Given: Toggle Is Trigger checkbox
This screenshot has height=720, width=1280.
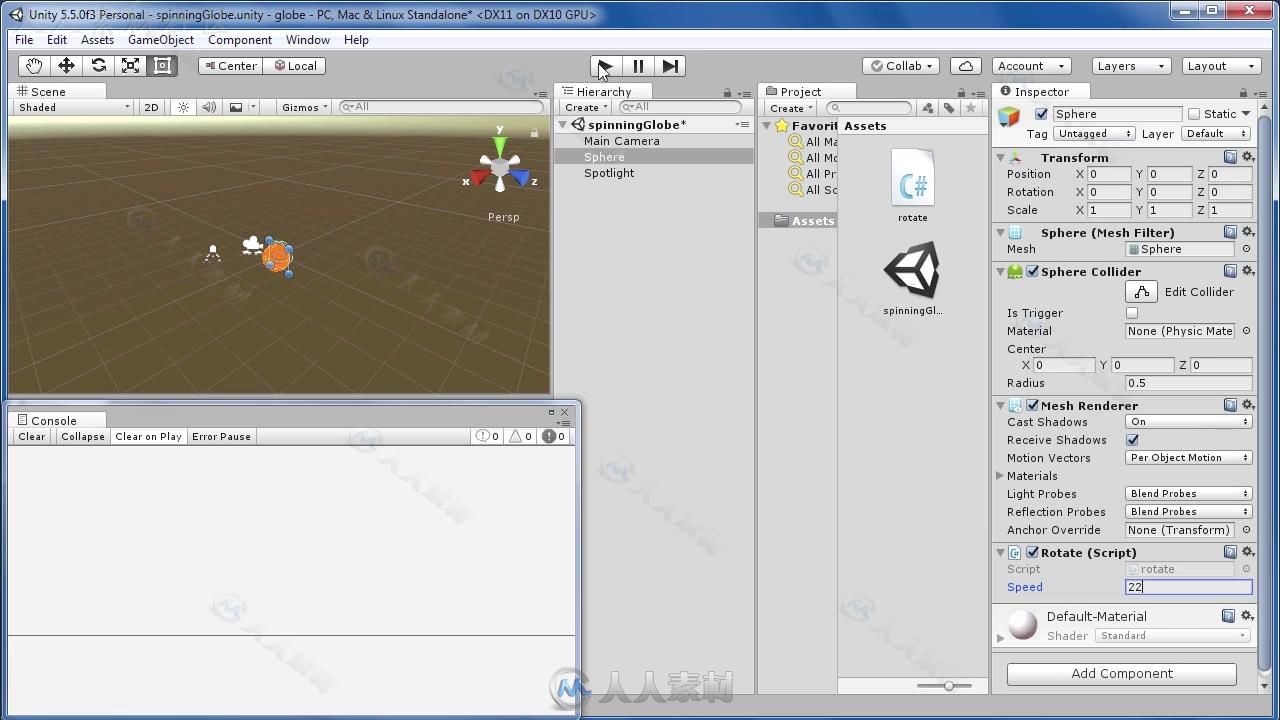Looking at the screenshot, I should coord(1132,313).
